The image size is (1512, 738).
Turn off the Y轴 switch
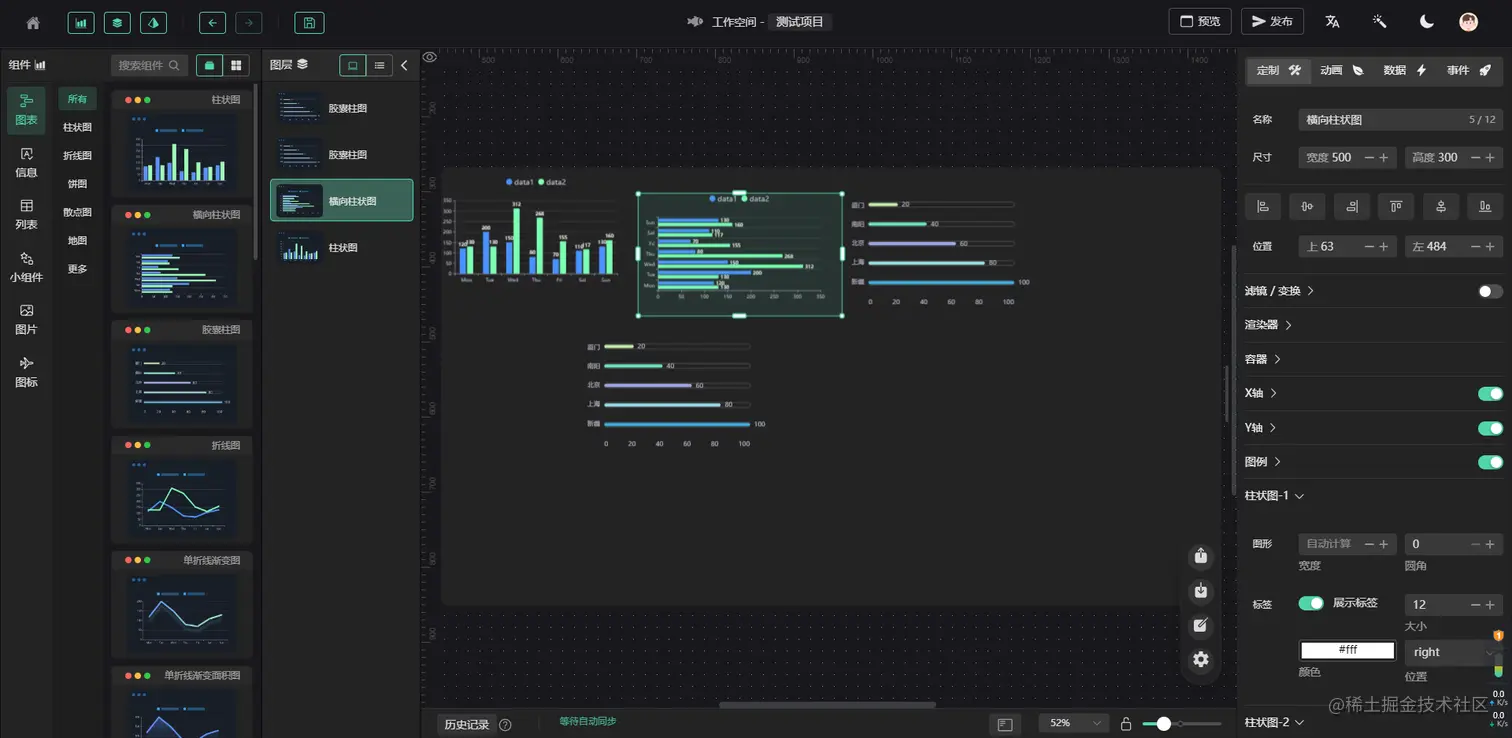click(1490, 428)
